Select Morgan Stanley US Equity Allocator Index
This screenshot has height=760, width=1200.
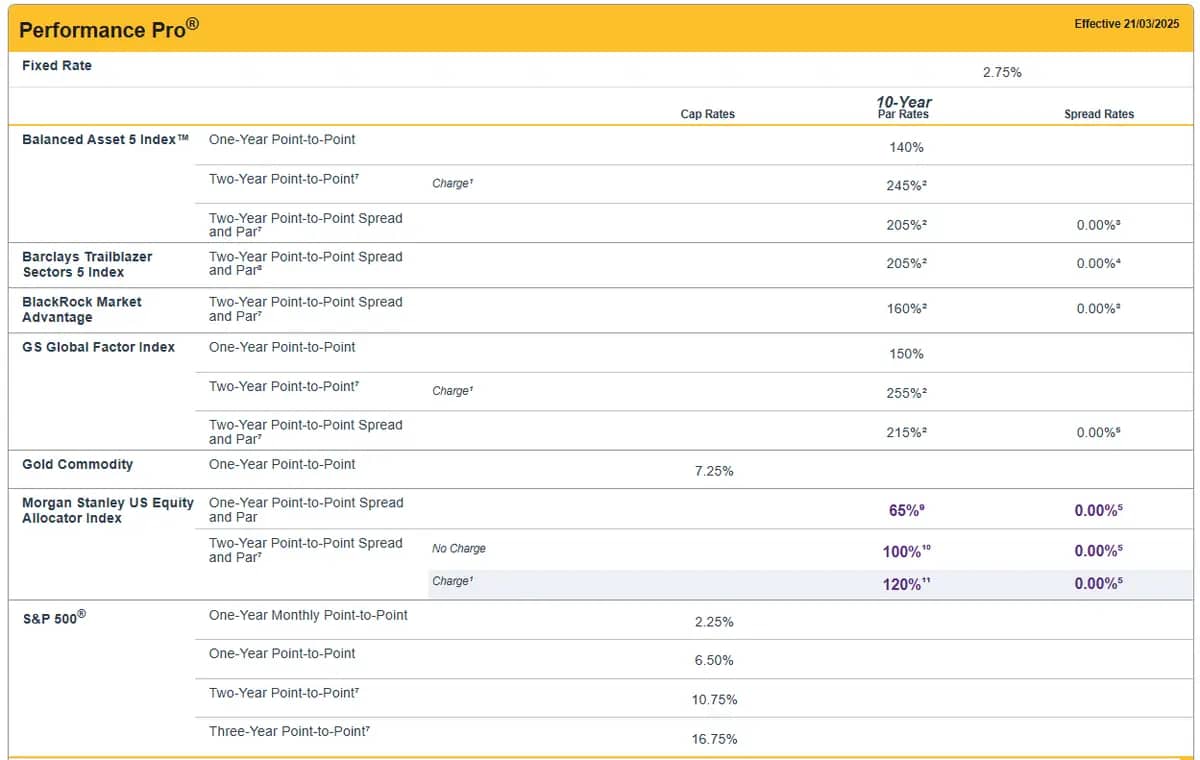[108, 510]
